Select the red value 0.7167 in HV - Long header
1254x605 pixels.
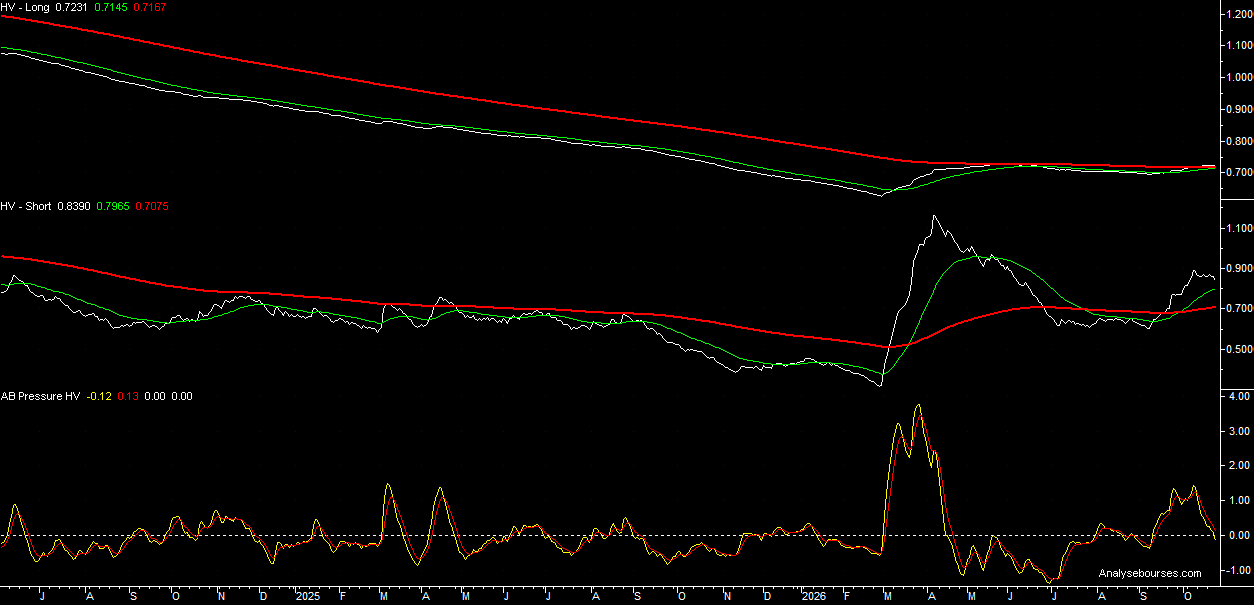point(149,6)
